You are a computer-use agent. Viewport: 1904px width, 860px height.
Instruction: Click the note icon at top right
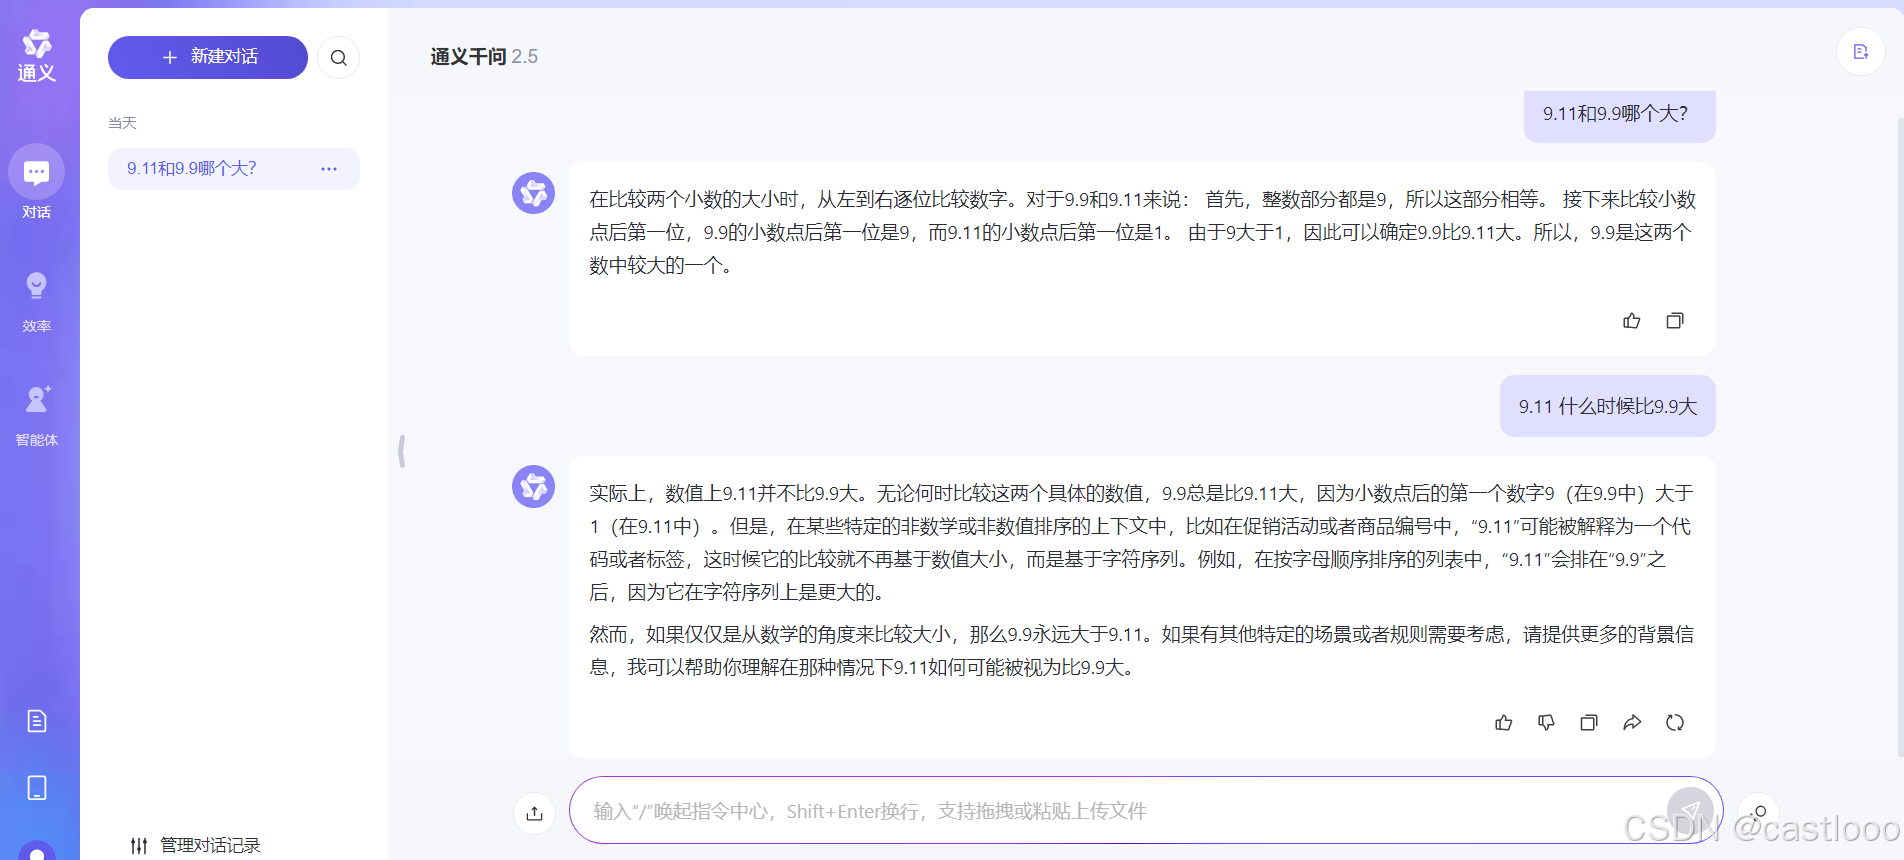click(x=1860, y=52)
